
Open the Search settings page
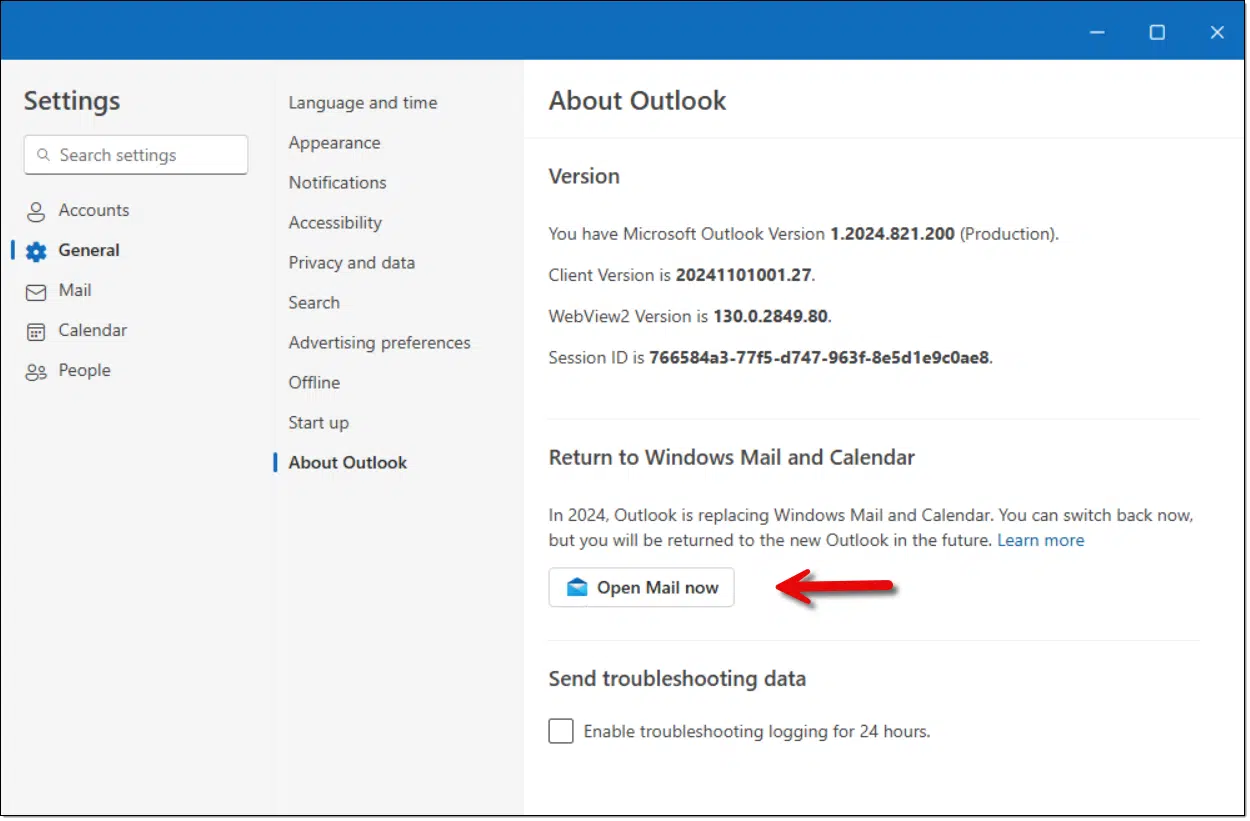click(314, 302)
